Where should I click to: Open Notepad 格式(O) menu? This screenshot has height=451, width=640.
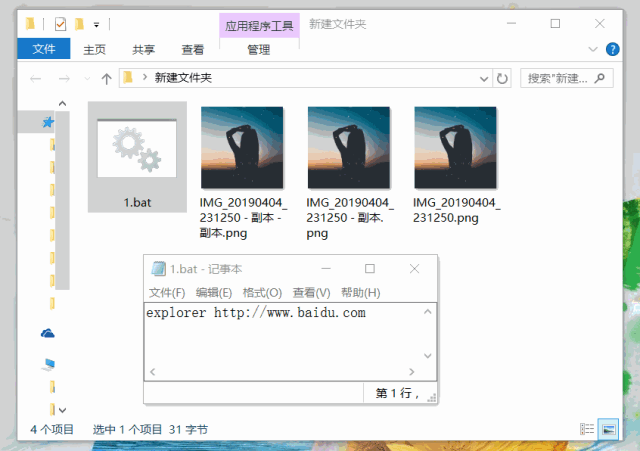(x=262, y=293)
